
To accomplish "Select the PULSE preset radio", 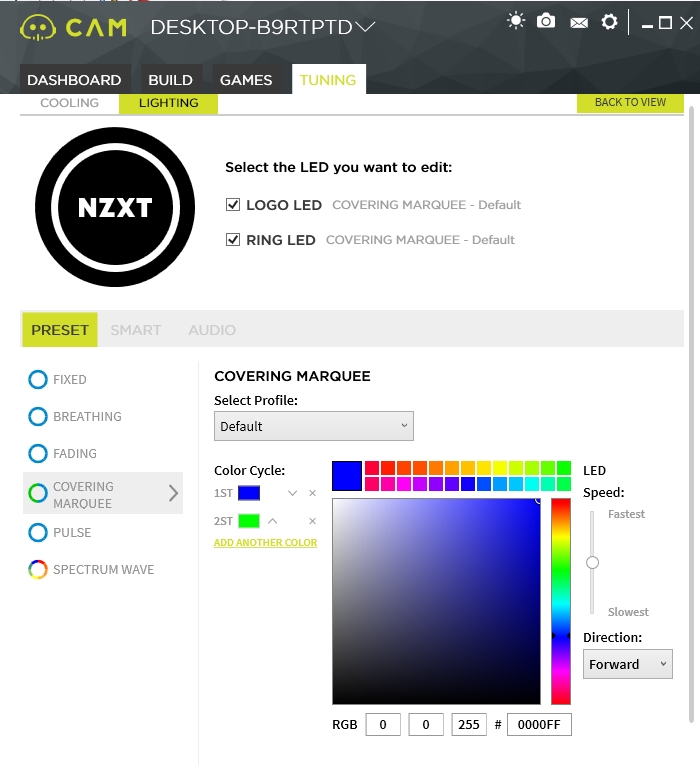I will pyautogui.click(x=38, y=532).
